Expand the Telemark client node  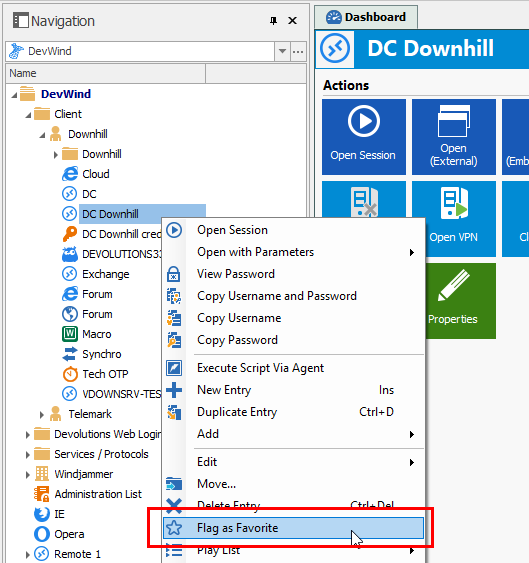click(42, 415)
